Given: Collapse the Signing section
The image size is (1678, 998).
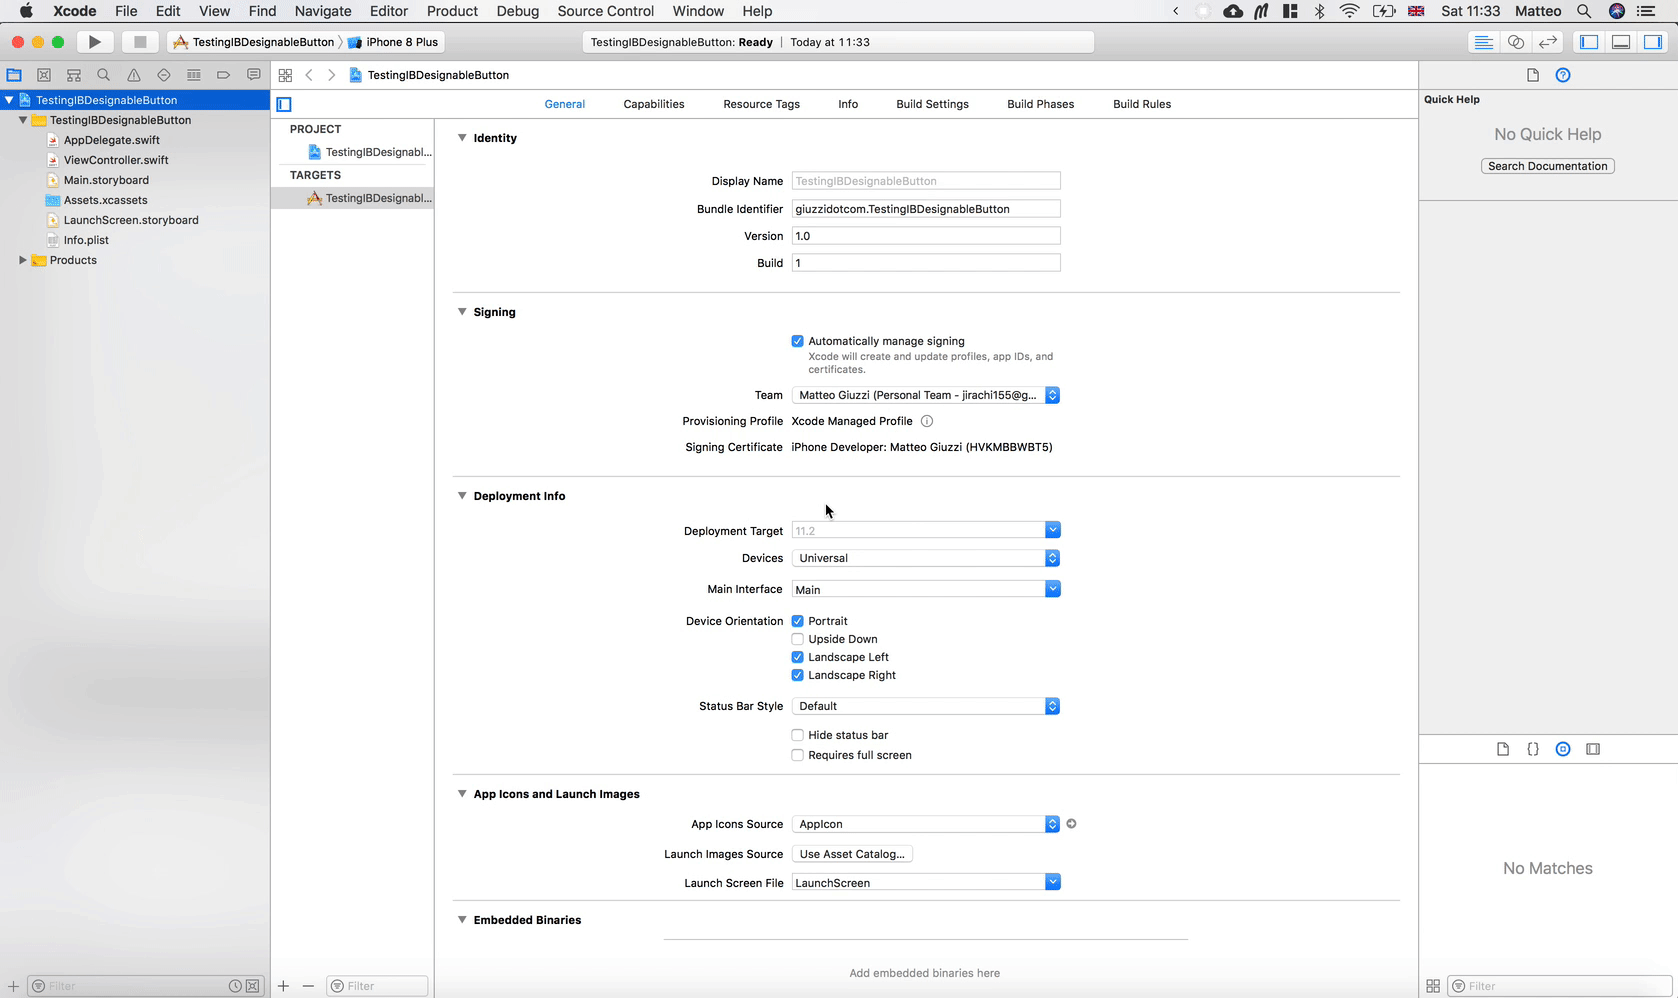Looking at the screenshot, I should (x=462, y=312).
